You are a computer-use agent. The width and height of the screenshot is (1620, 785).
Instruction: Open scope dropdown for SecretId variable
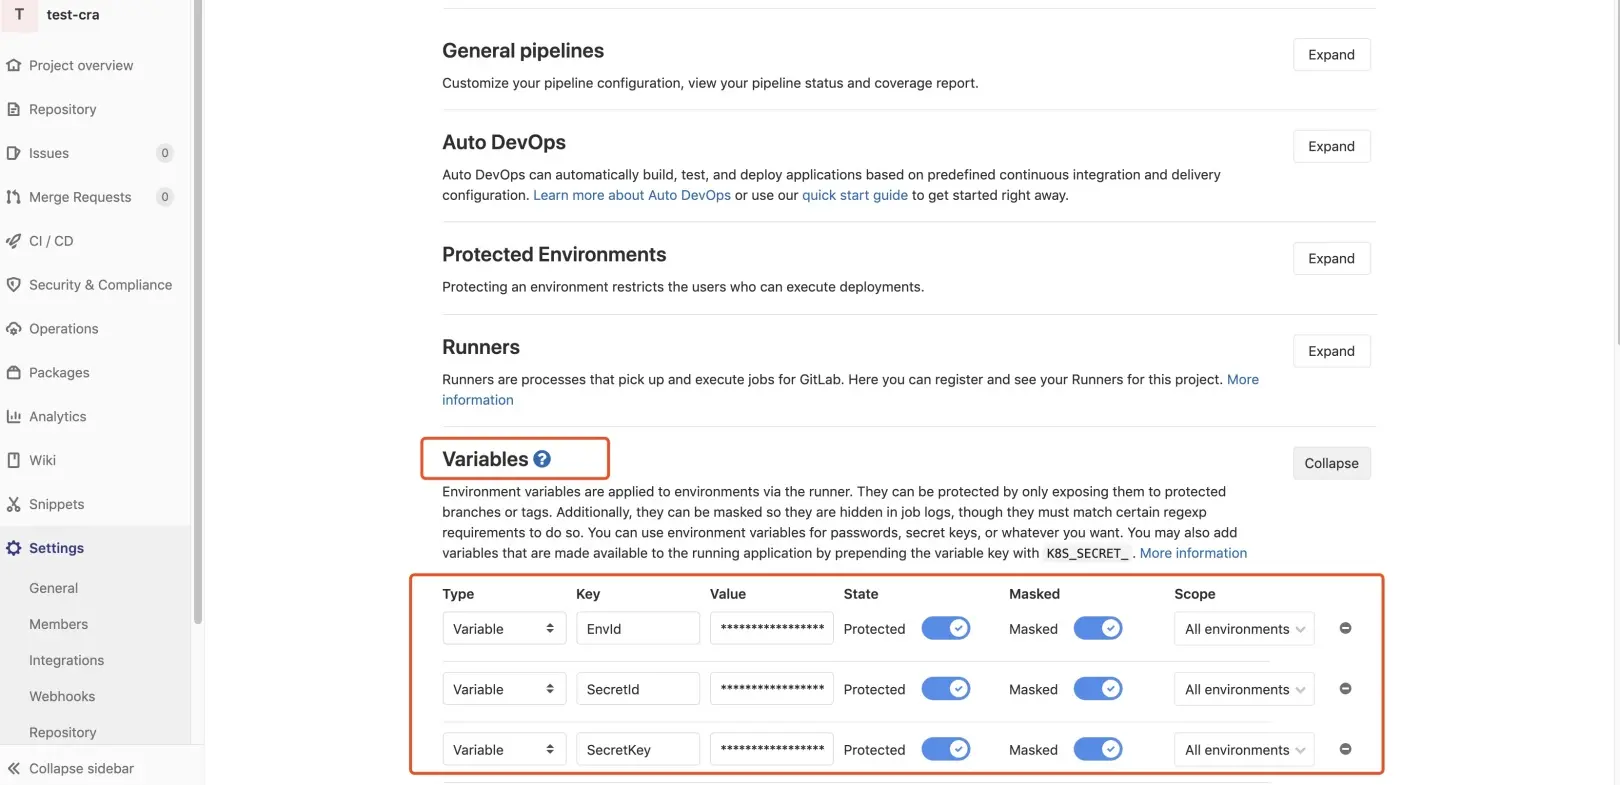click(x=1243, y=689)
